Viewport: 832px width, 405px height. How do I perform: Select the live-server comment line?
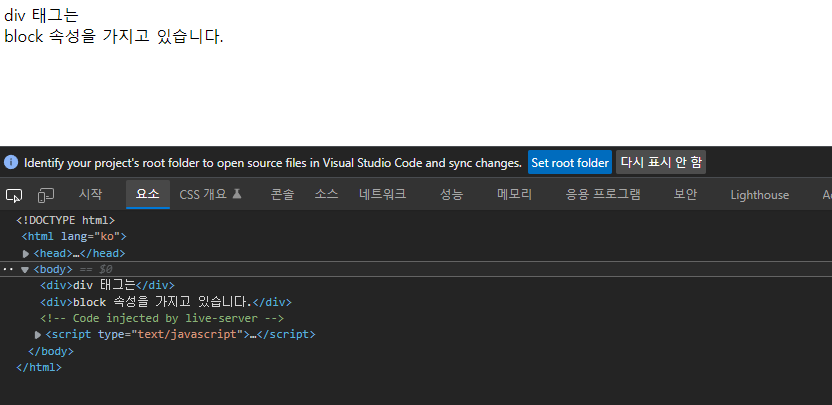point(162,318)
